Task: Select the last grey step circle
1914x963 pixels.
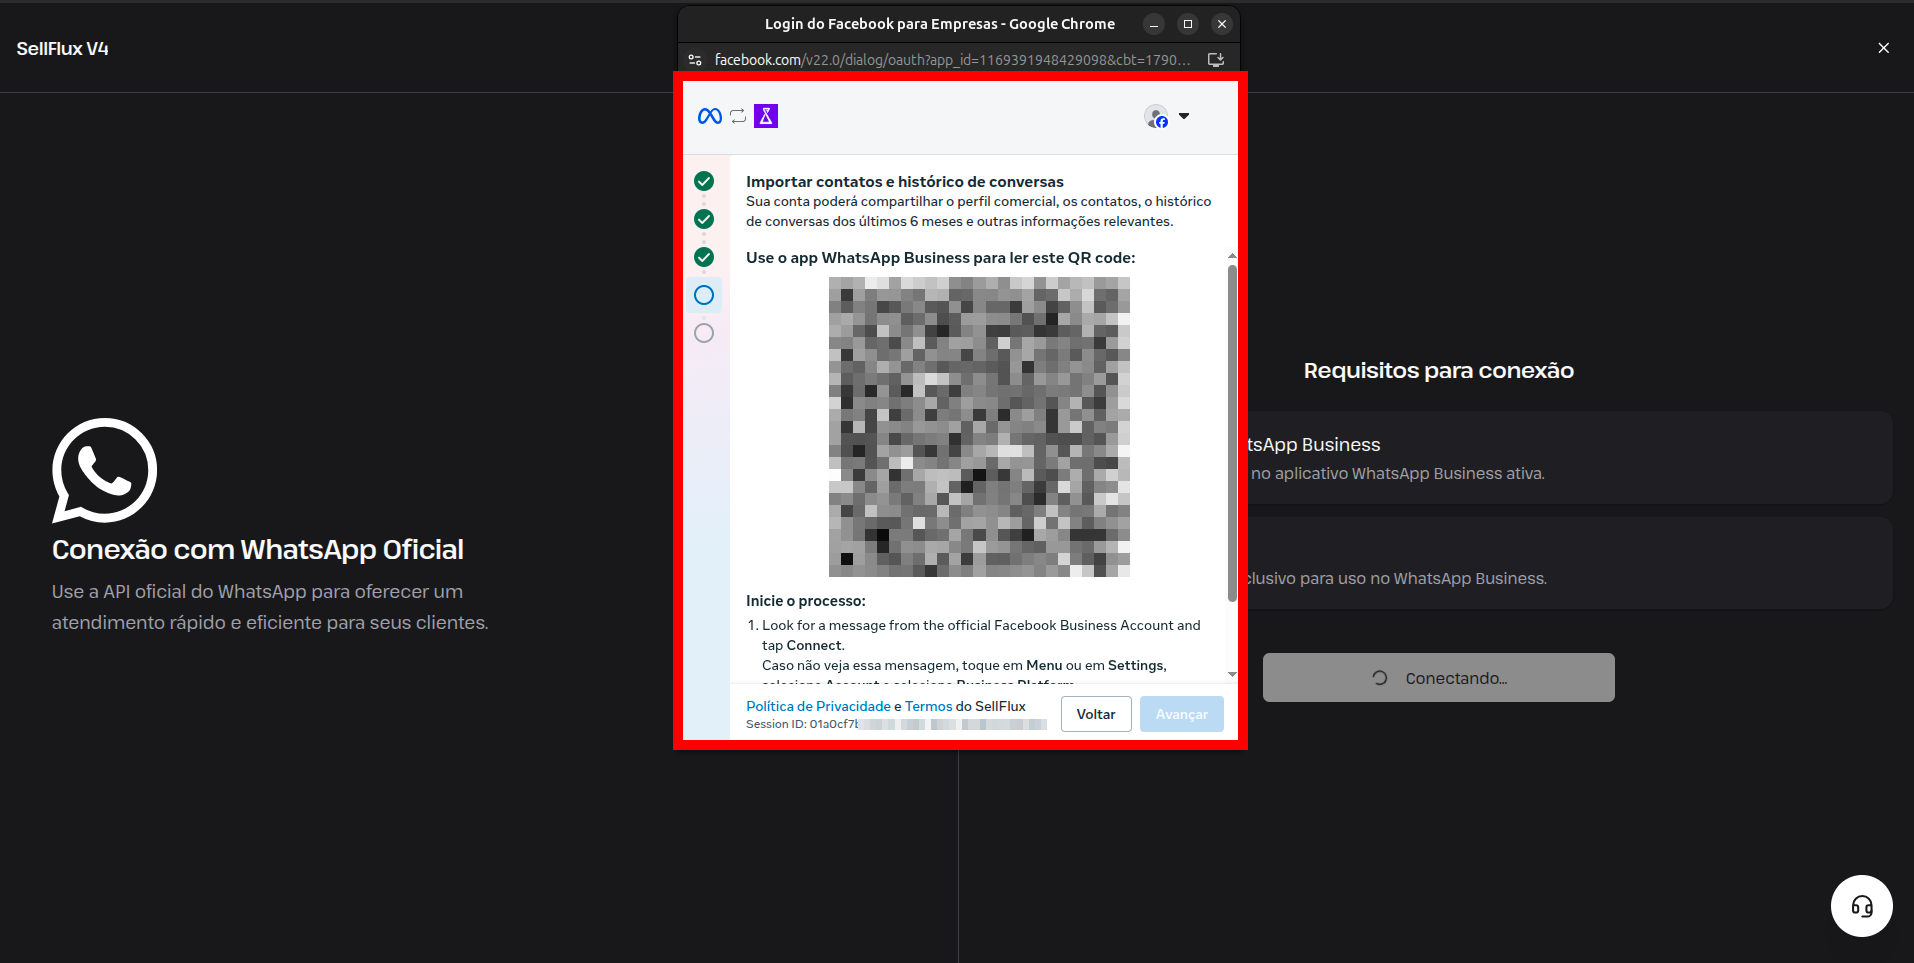Action: (x=704, y=333)
